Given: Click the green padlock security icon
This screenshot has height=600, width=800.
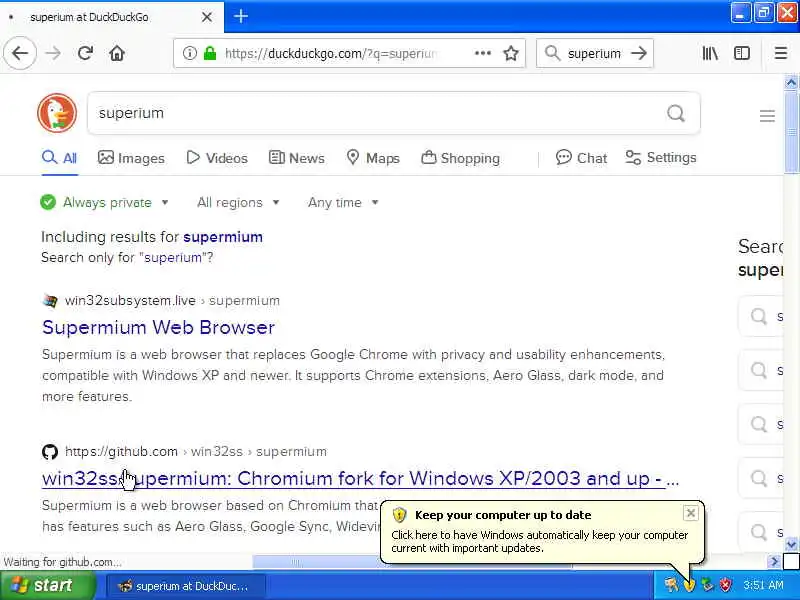Looking at the screenshot, I should [x=210, y=53].
